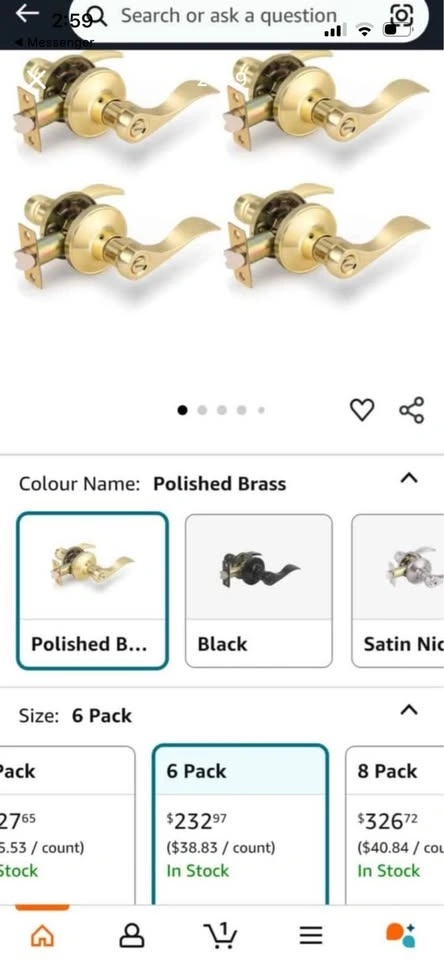Open Rufus AI assistant icon

pos(401,934)
